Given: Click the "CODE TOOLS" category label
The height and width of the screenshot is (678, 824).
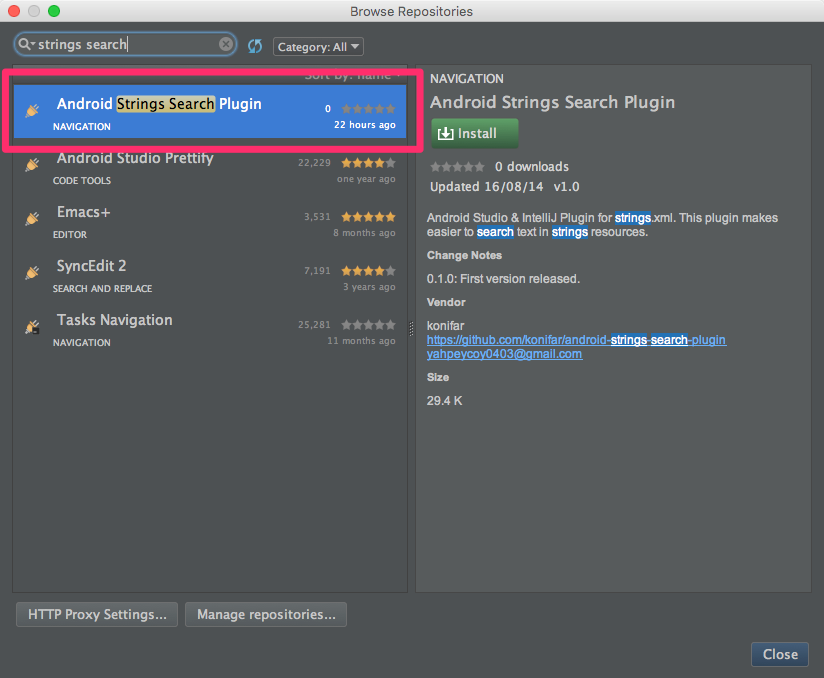Looking at the screenshot, I should pos(82,181).
